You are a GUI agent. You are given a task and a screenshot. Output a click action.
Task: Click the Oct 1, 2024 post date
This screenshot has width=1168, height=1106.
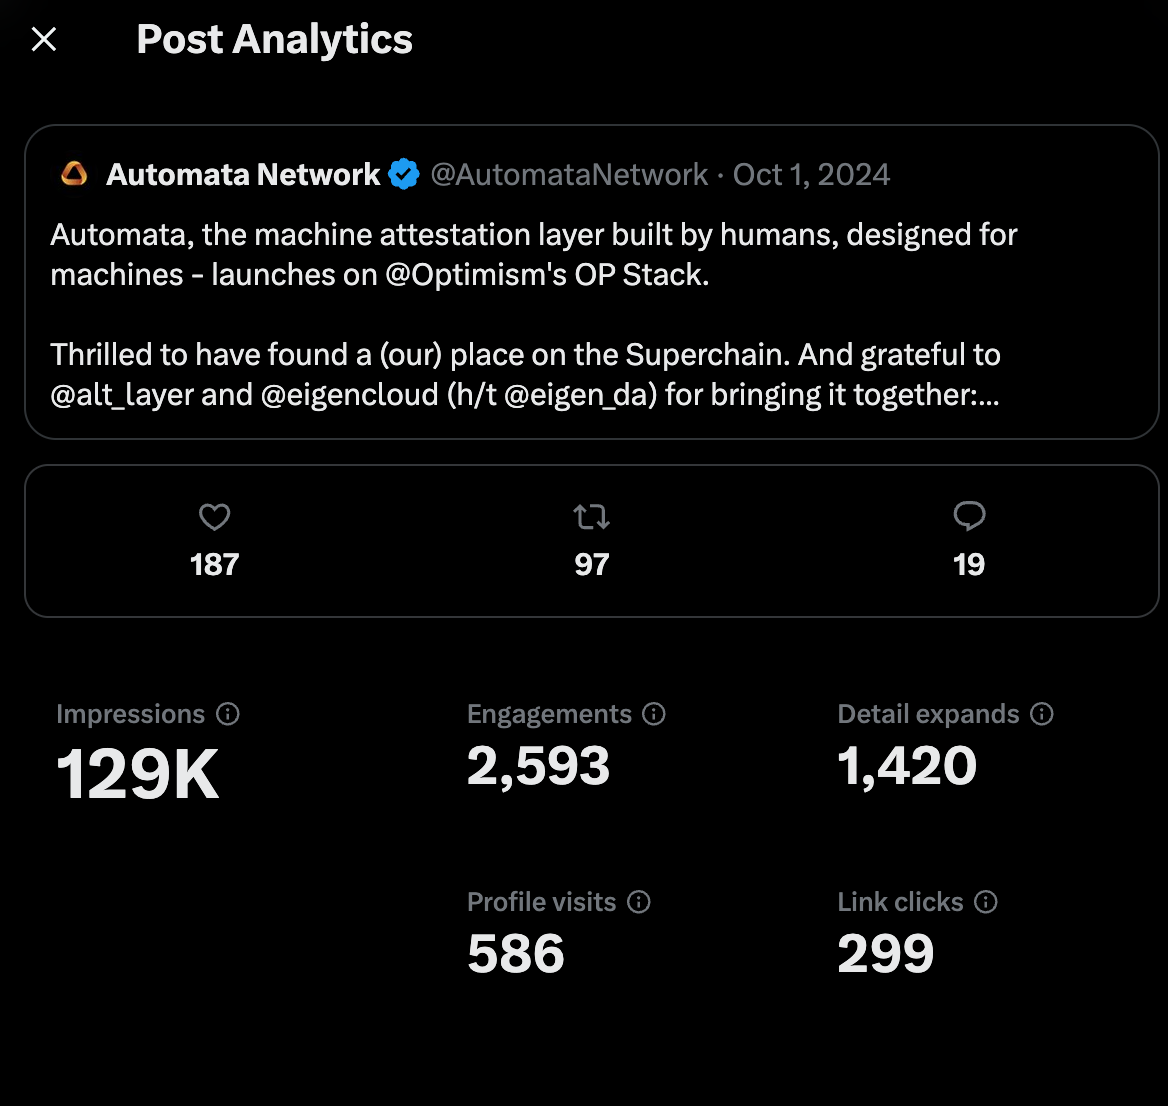point(811,175)
